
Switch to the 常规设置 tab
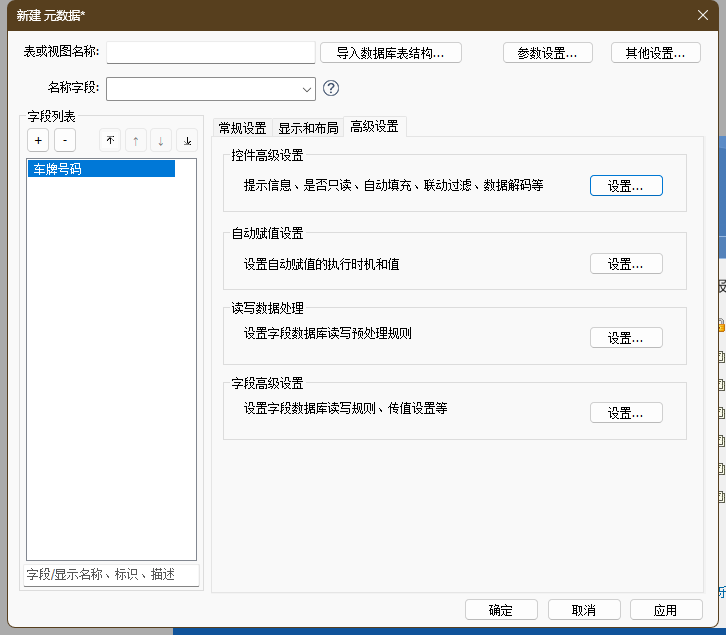(242, 128)
